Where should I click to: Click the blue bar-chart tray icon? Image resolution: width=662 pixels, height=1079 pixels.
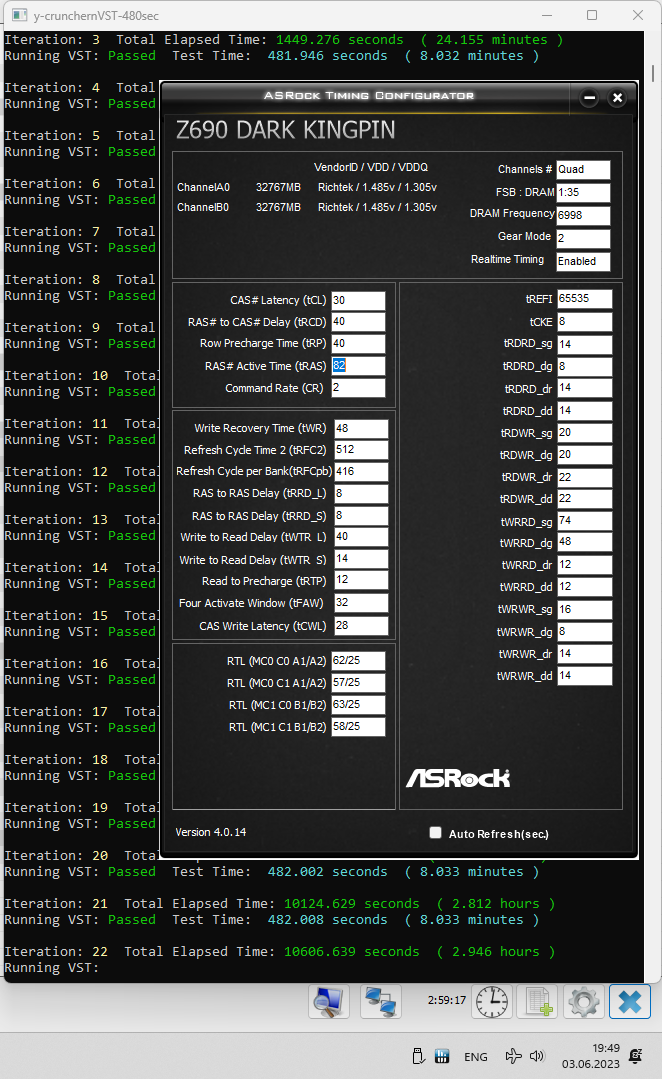442,1056
